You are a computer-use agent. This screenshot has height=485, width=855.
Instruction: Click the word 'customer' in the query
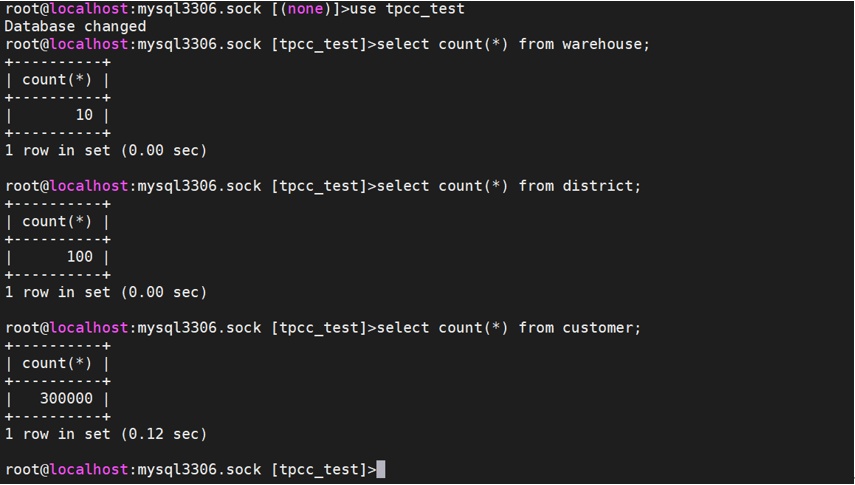pyautogui.click(x=598, y=328)
